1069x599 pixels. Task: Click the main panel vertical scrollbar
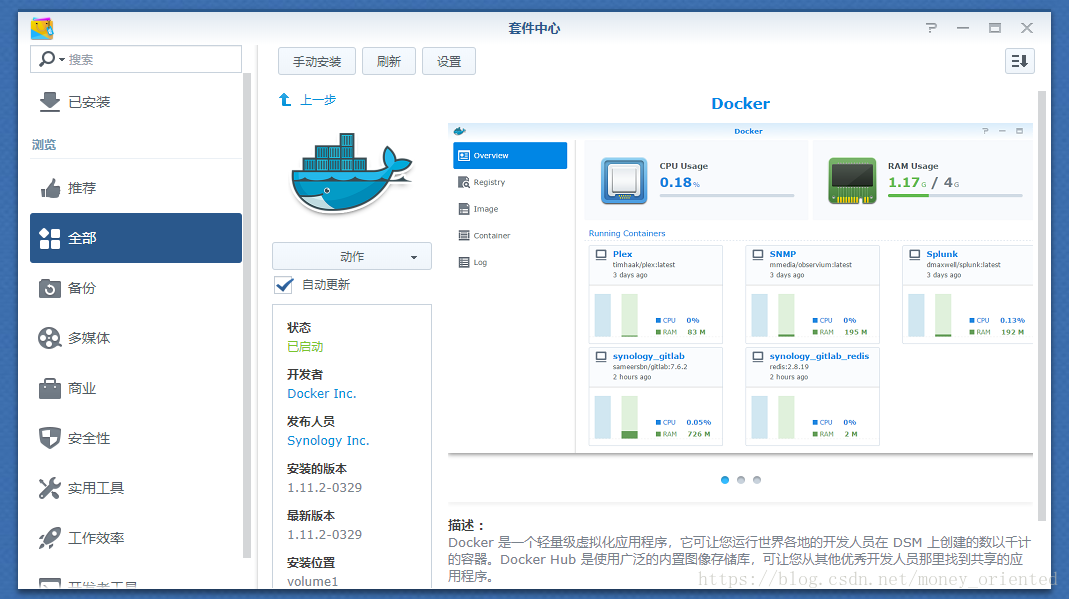coord(1041,306)
